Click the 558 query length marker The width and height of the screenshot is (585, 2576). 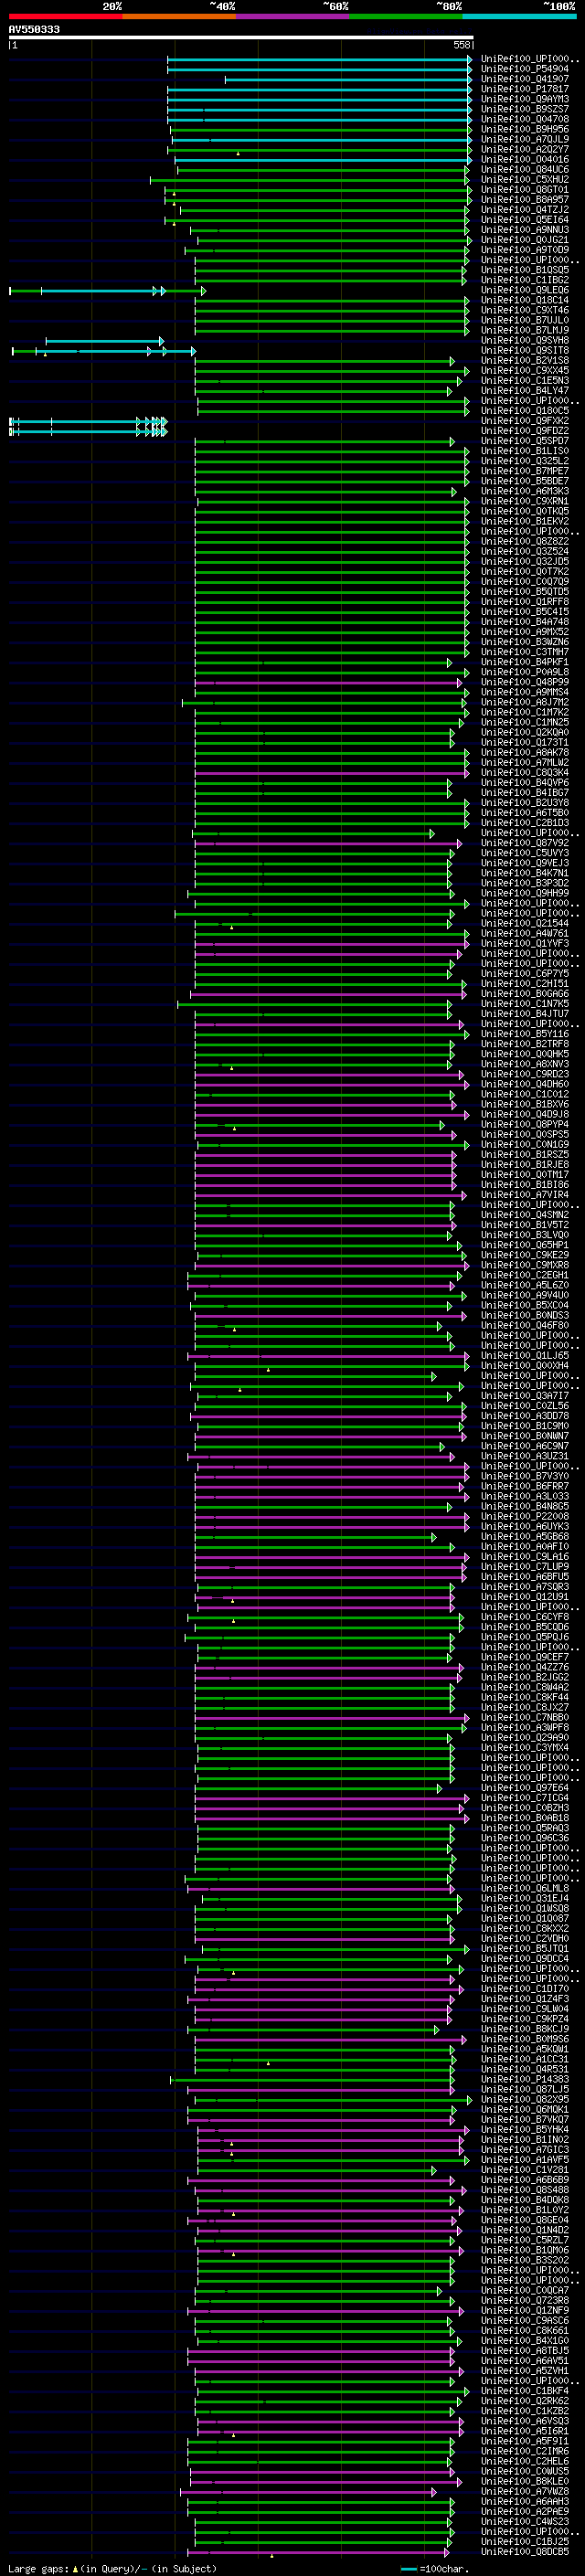click(x=462, y=45)
